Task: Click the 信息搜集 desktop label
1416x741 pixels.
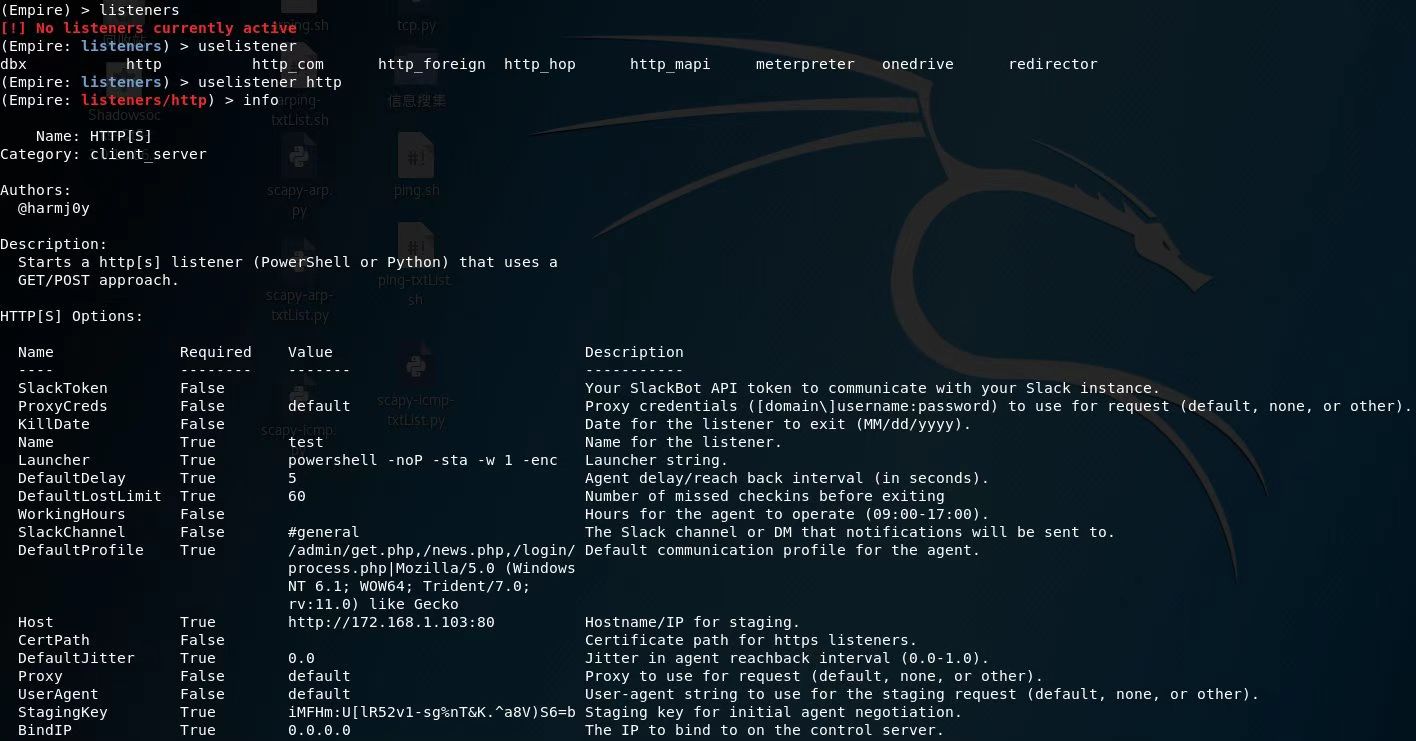Action: pyautogui.click(x=417, y=100)
